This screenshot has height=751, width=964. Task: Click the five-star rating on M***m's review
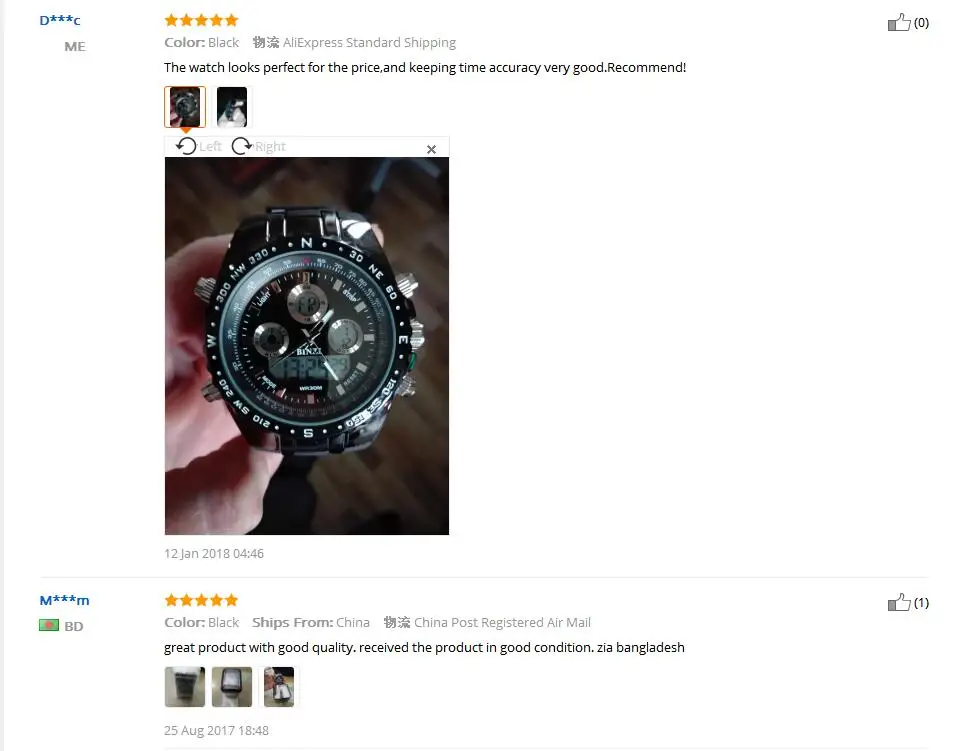[201, 600]
